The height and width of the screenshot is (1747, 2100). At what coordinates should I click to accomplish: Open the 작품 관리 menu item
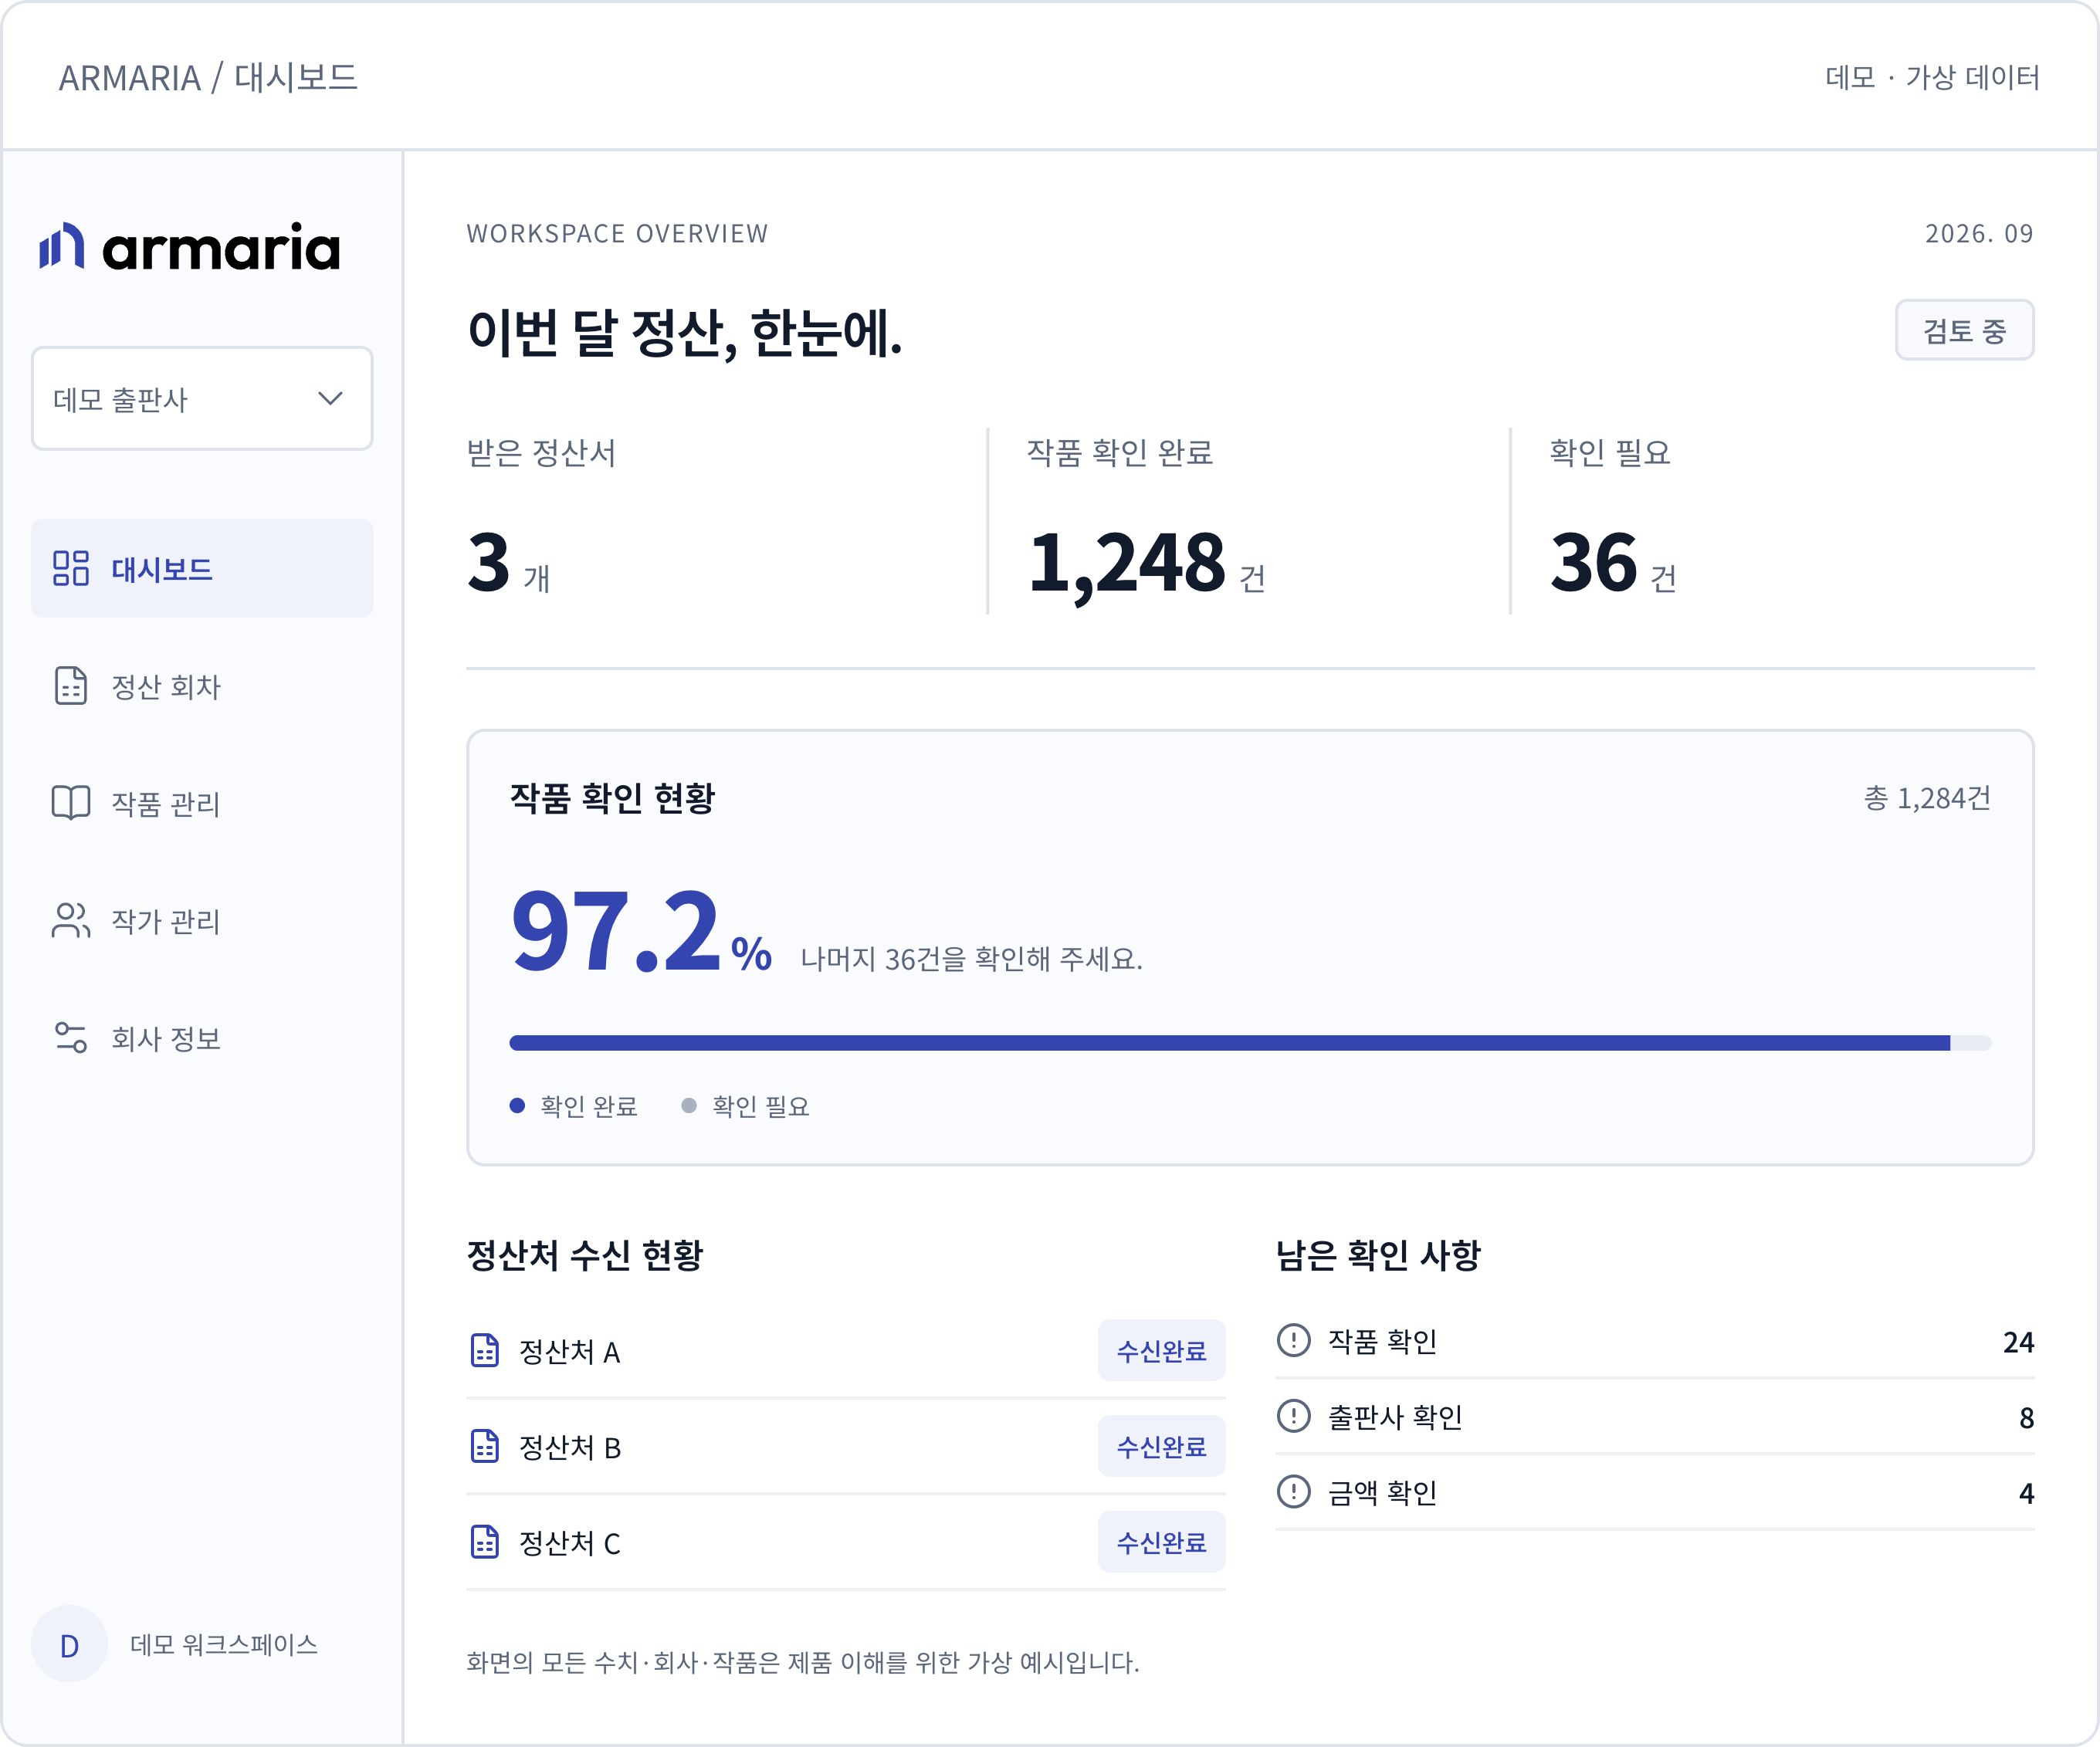(202, 803)
